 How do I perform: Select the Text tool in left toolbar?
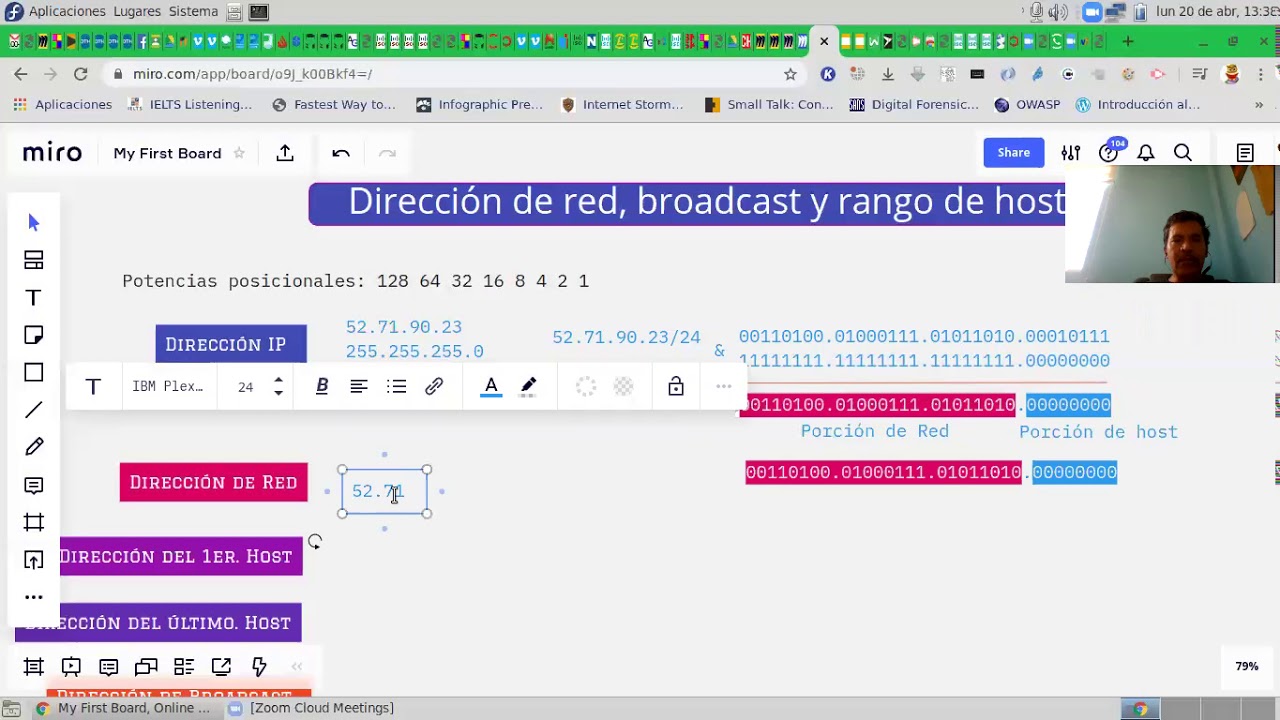click(34, 298)
